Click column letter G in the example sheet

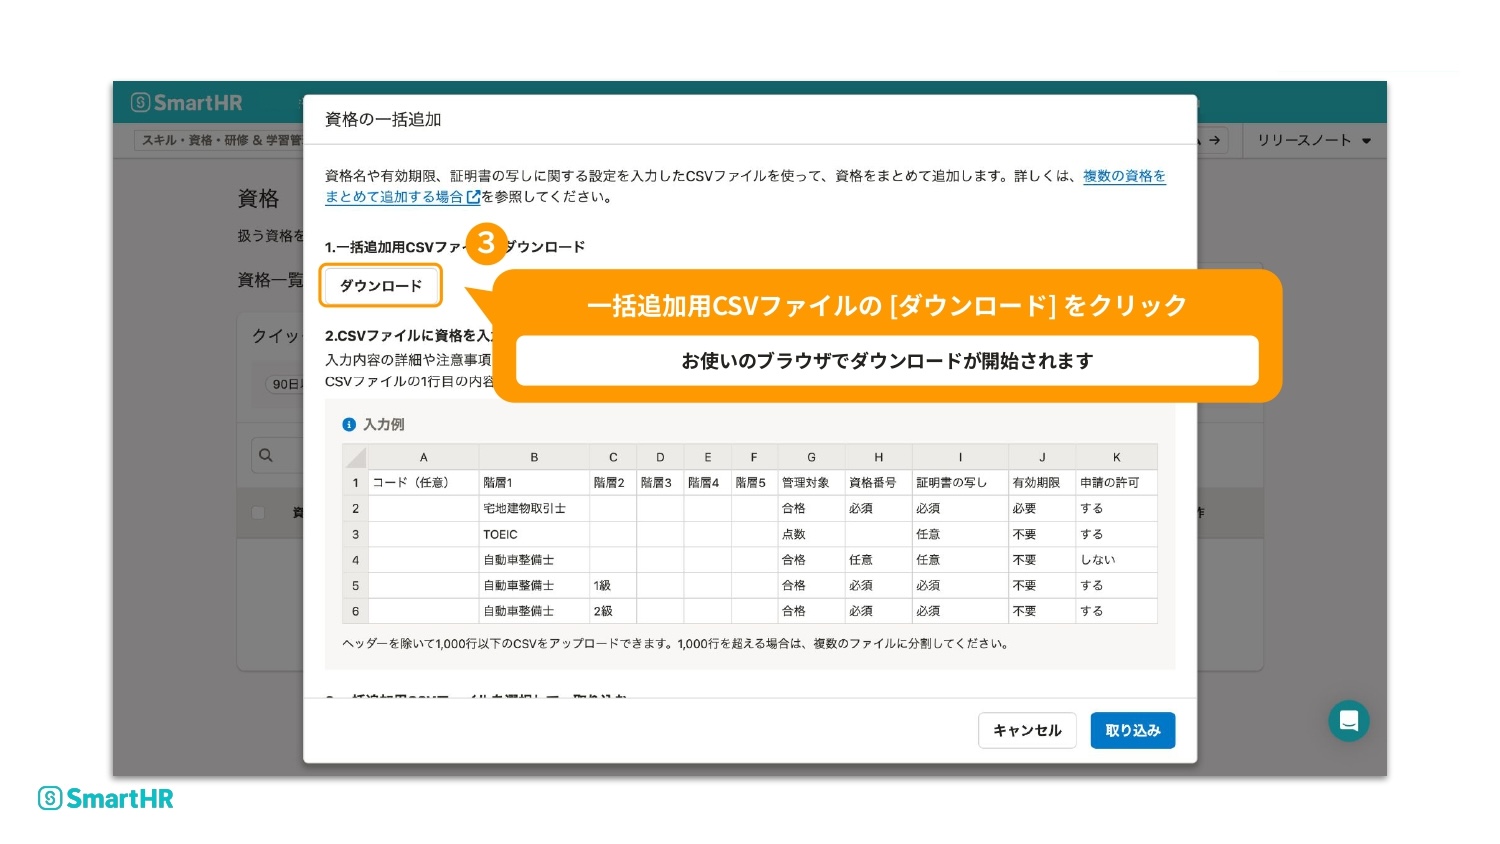(x=811, y=457)
